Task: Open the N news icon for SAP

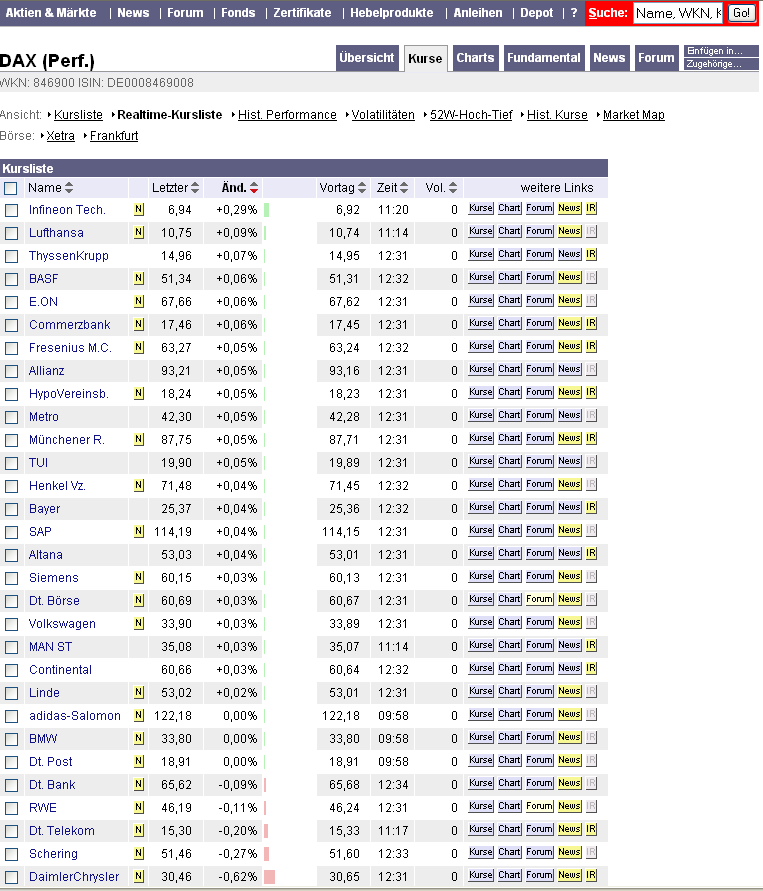Action: 139,531
